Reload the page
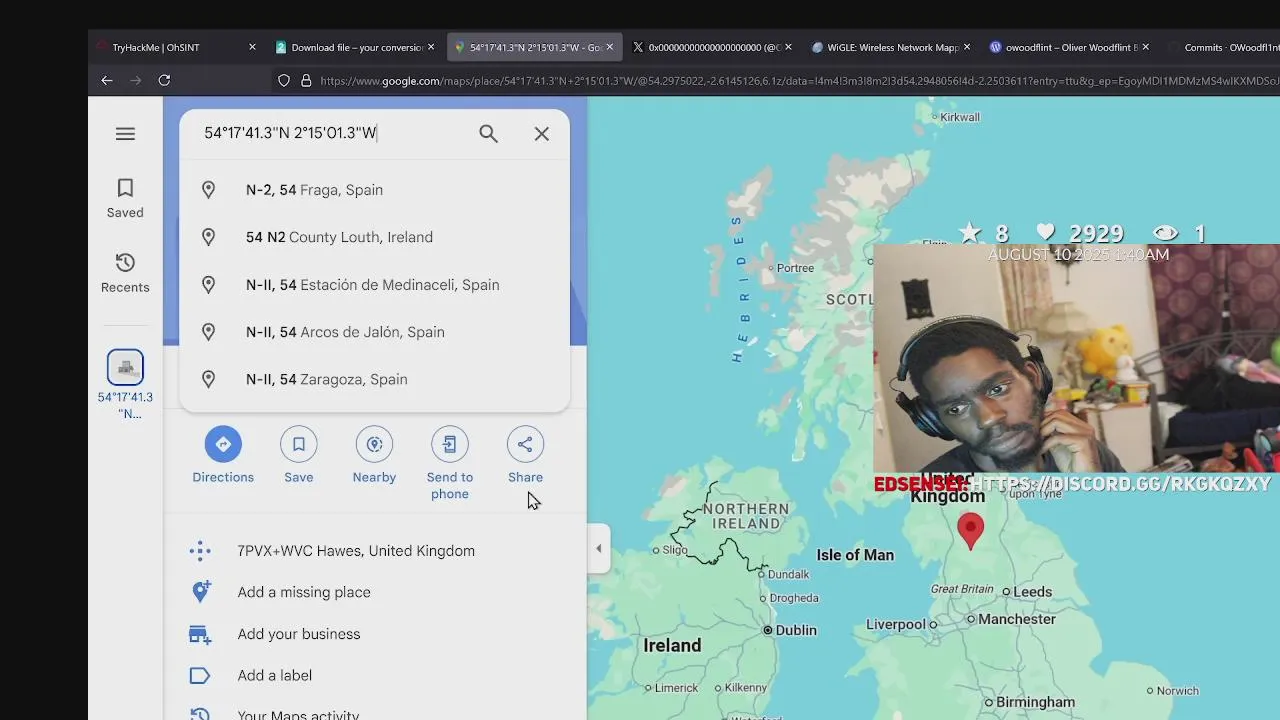The image size is (1280, 720). [x=164, y=80]
